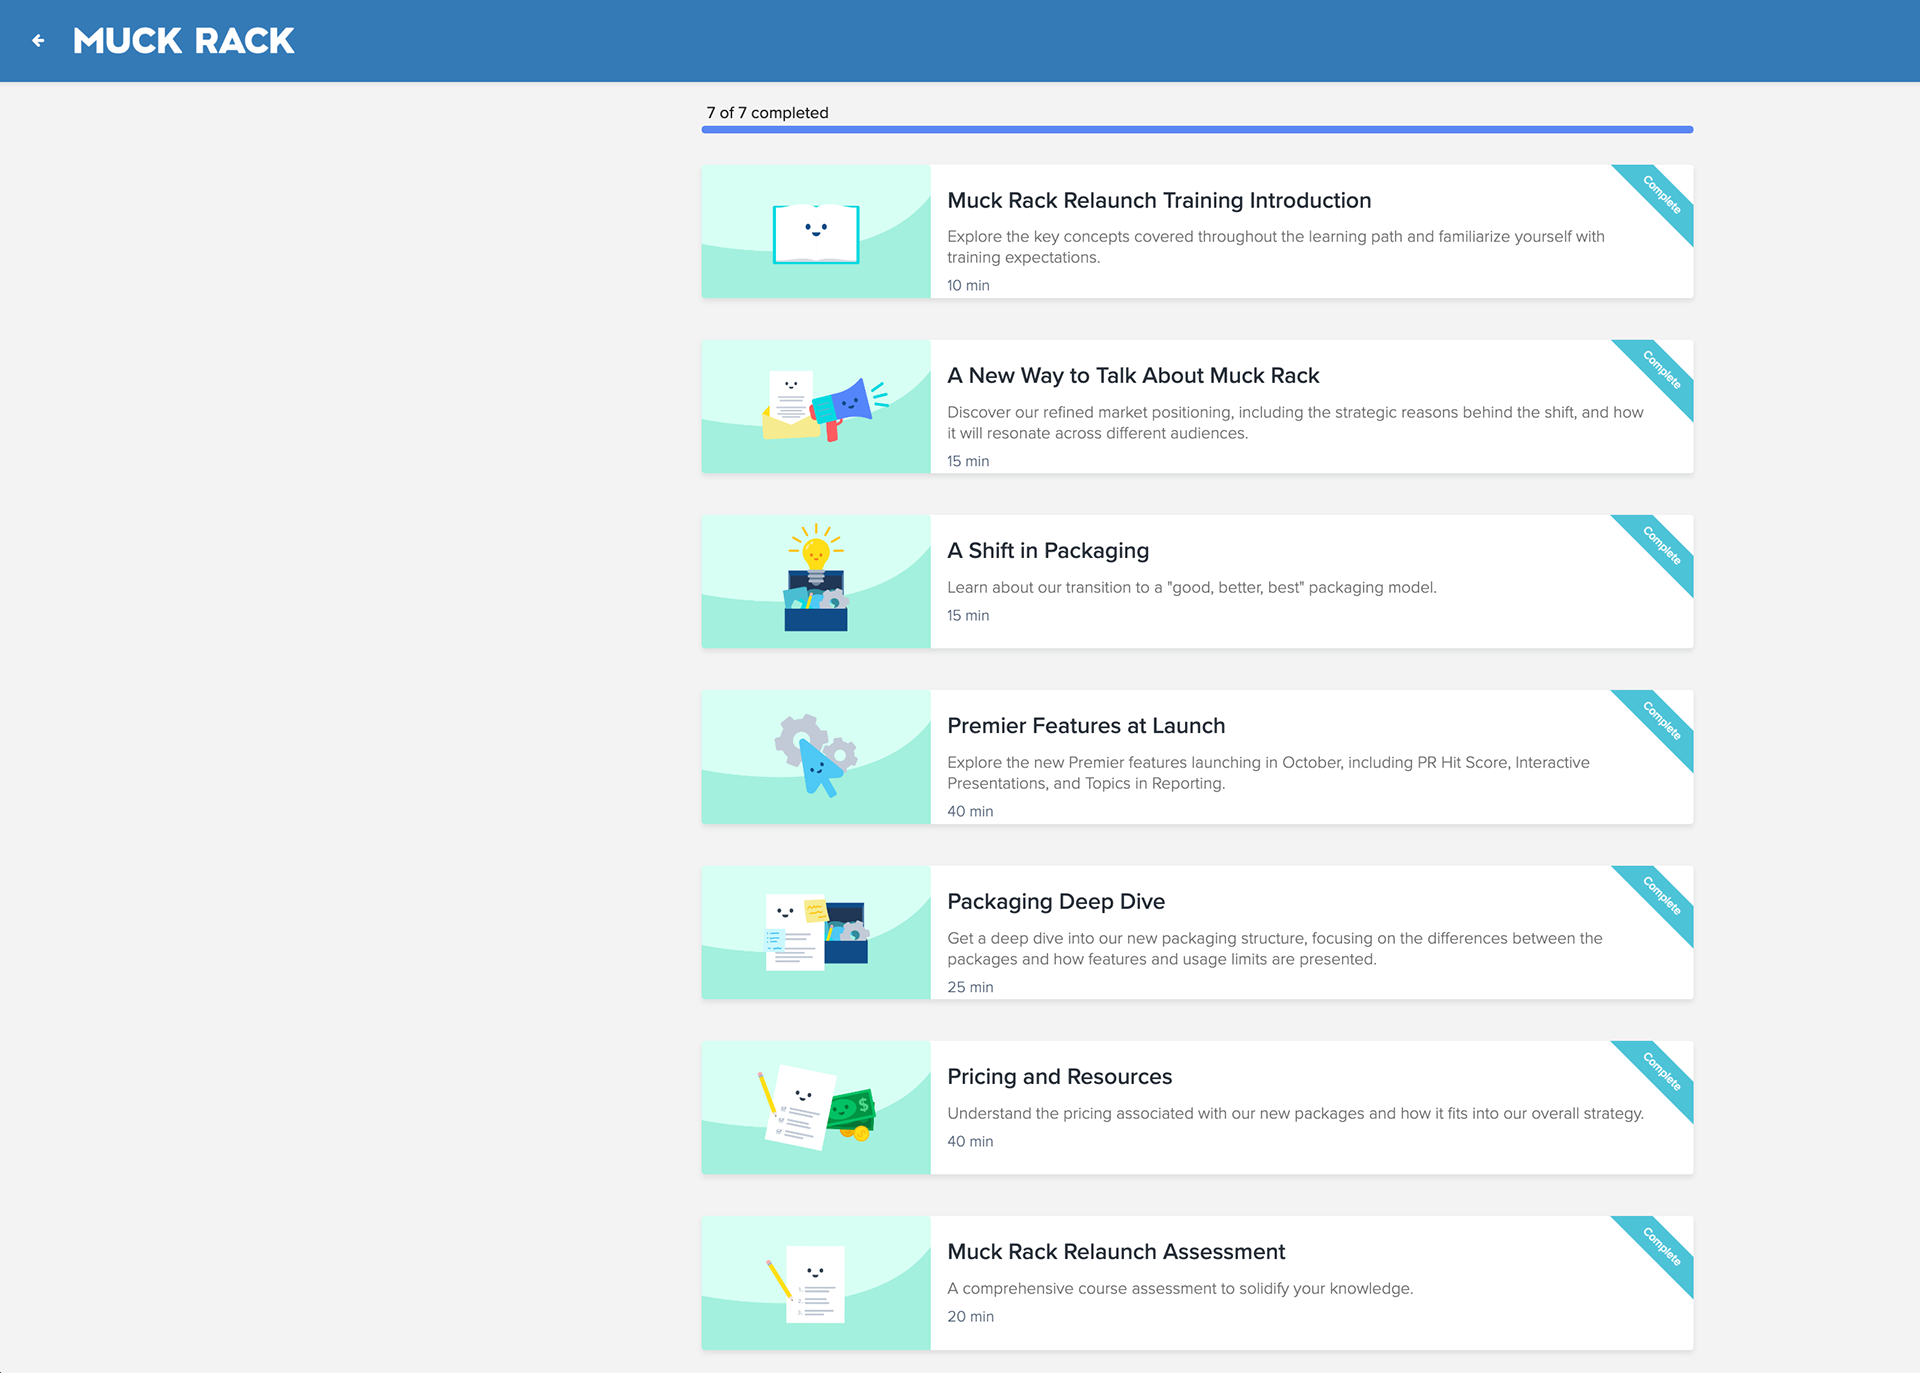This screenshot has width=1920, height=1373.
Task: Open A Shift in Packaging course
Action: [1048, 550]
